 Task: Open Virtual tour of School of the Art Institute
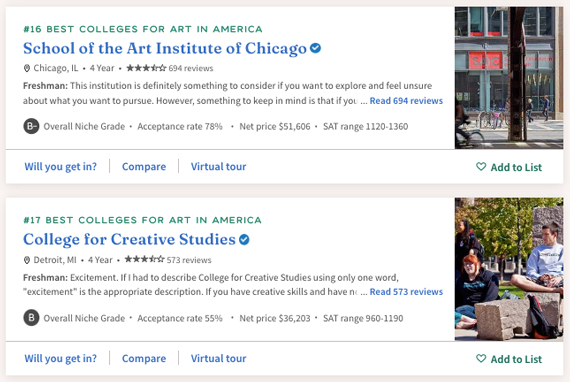point(218,167)
